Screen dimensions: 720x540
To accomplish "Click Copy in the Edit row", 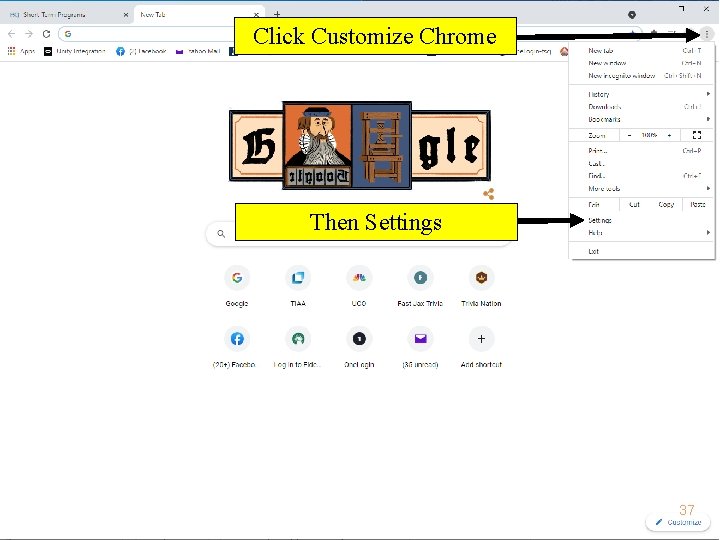I will click(666, 204).
